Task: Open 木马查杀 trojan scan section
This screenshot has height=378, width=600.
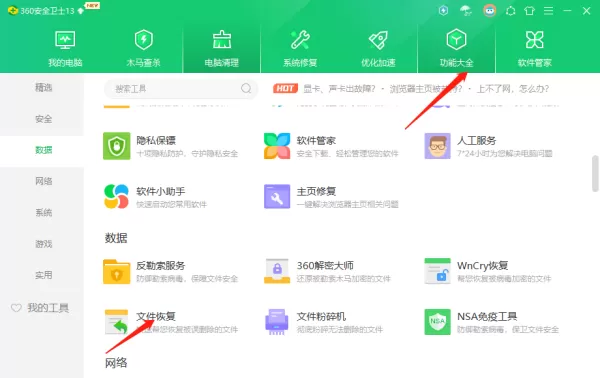Action: click(143, 48)
